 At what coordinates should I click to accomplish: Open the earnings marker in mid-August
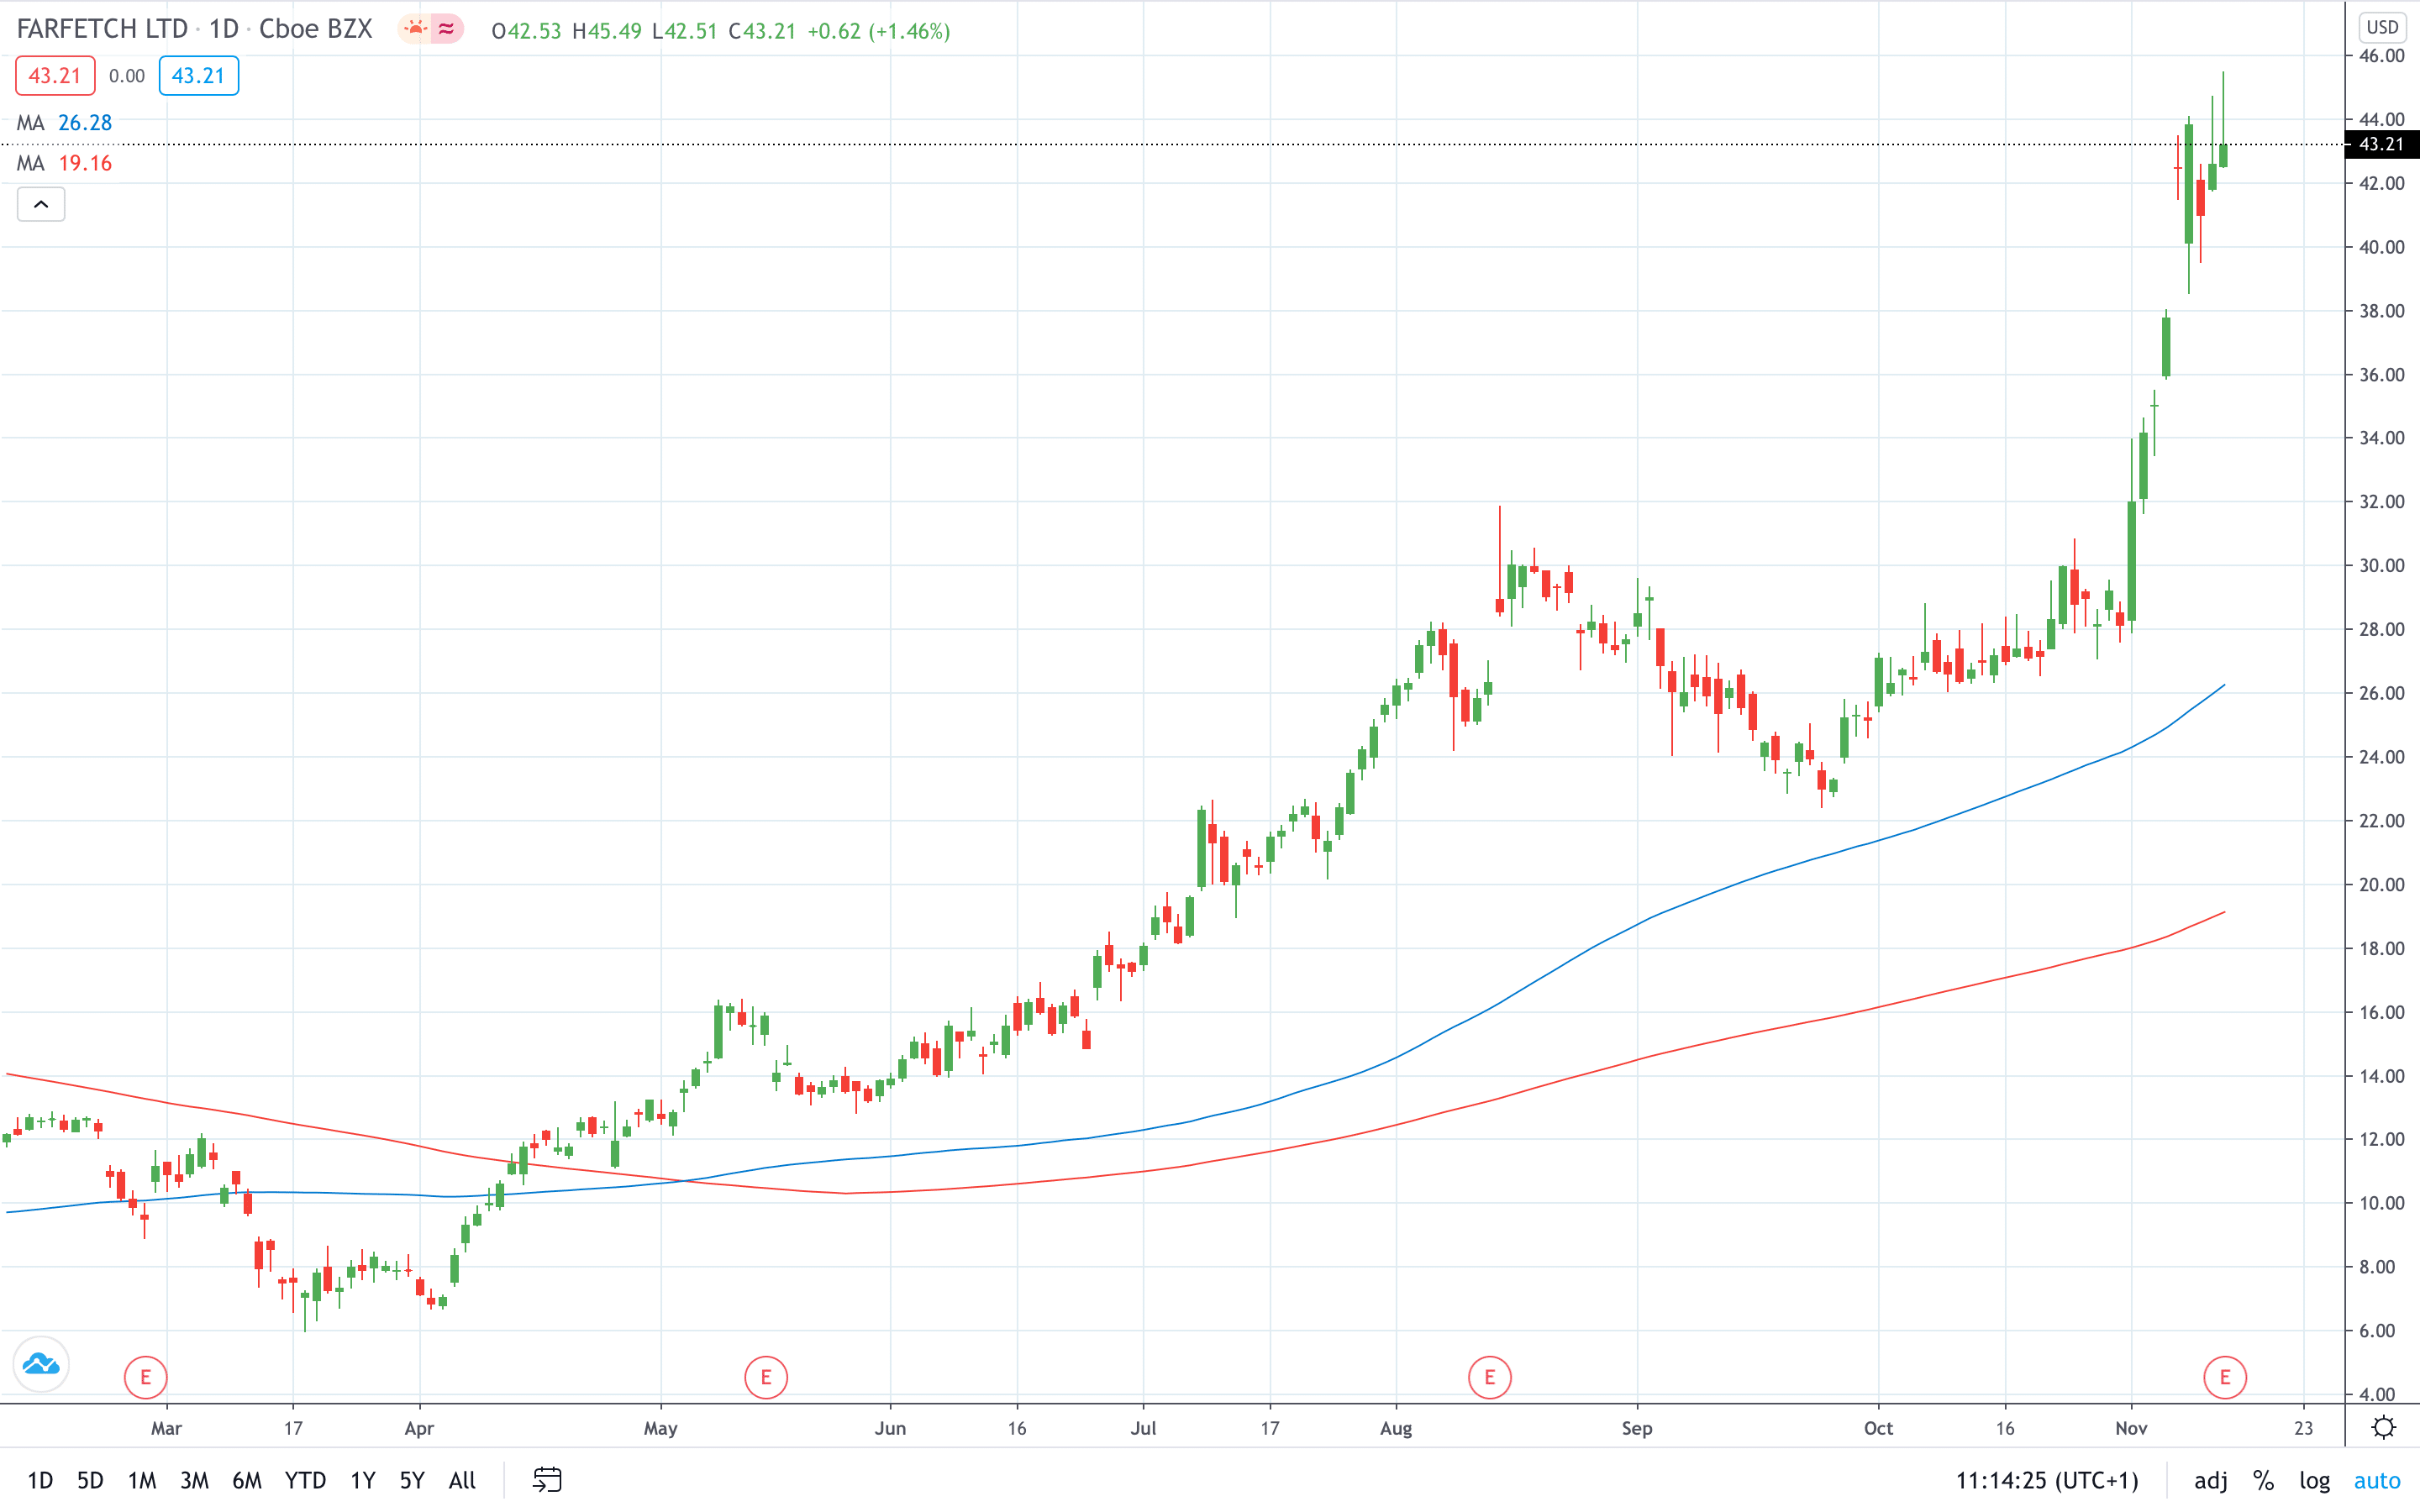[1489, 1377]
